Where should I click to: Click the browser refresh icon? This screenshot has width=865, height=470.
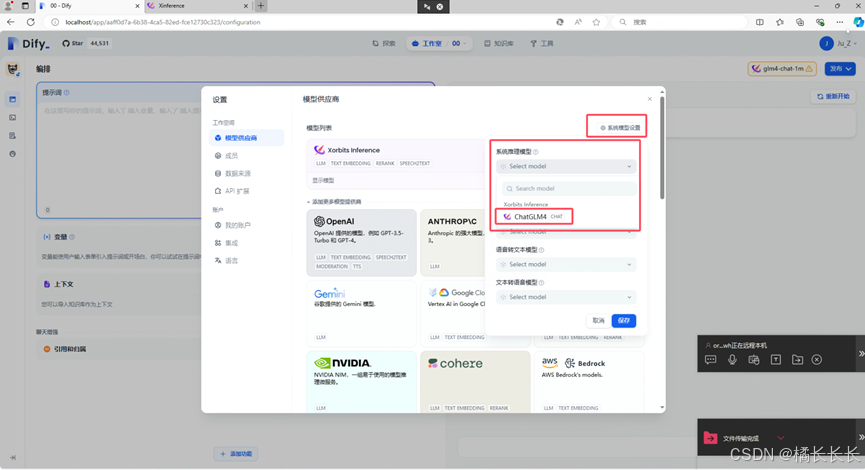pyautogui.click(x=31, y=22)
